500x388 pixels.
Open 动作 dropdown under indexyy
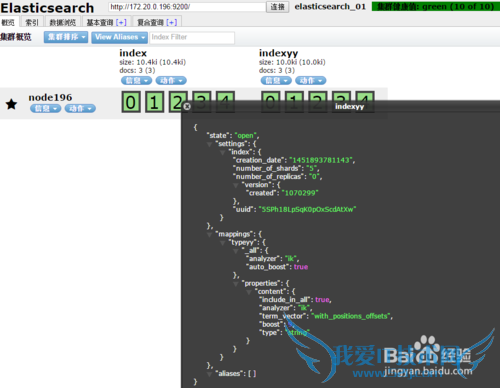[x=311, y=80]
